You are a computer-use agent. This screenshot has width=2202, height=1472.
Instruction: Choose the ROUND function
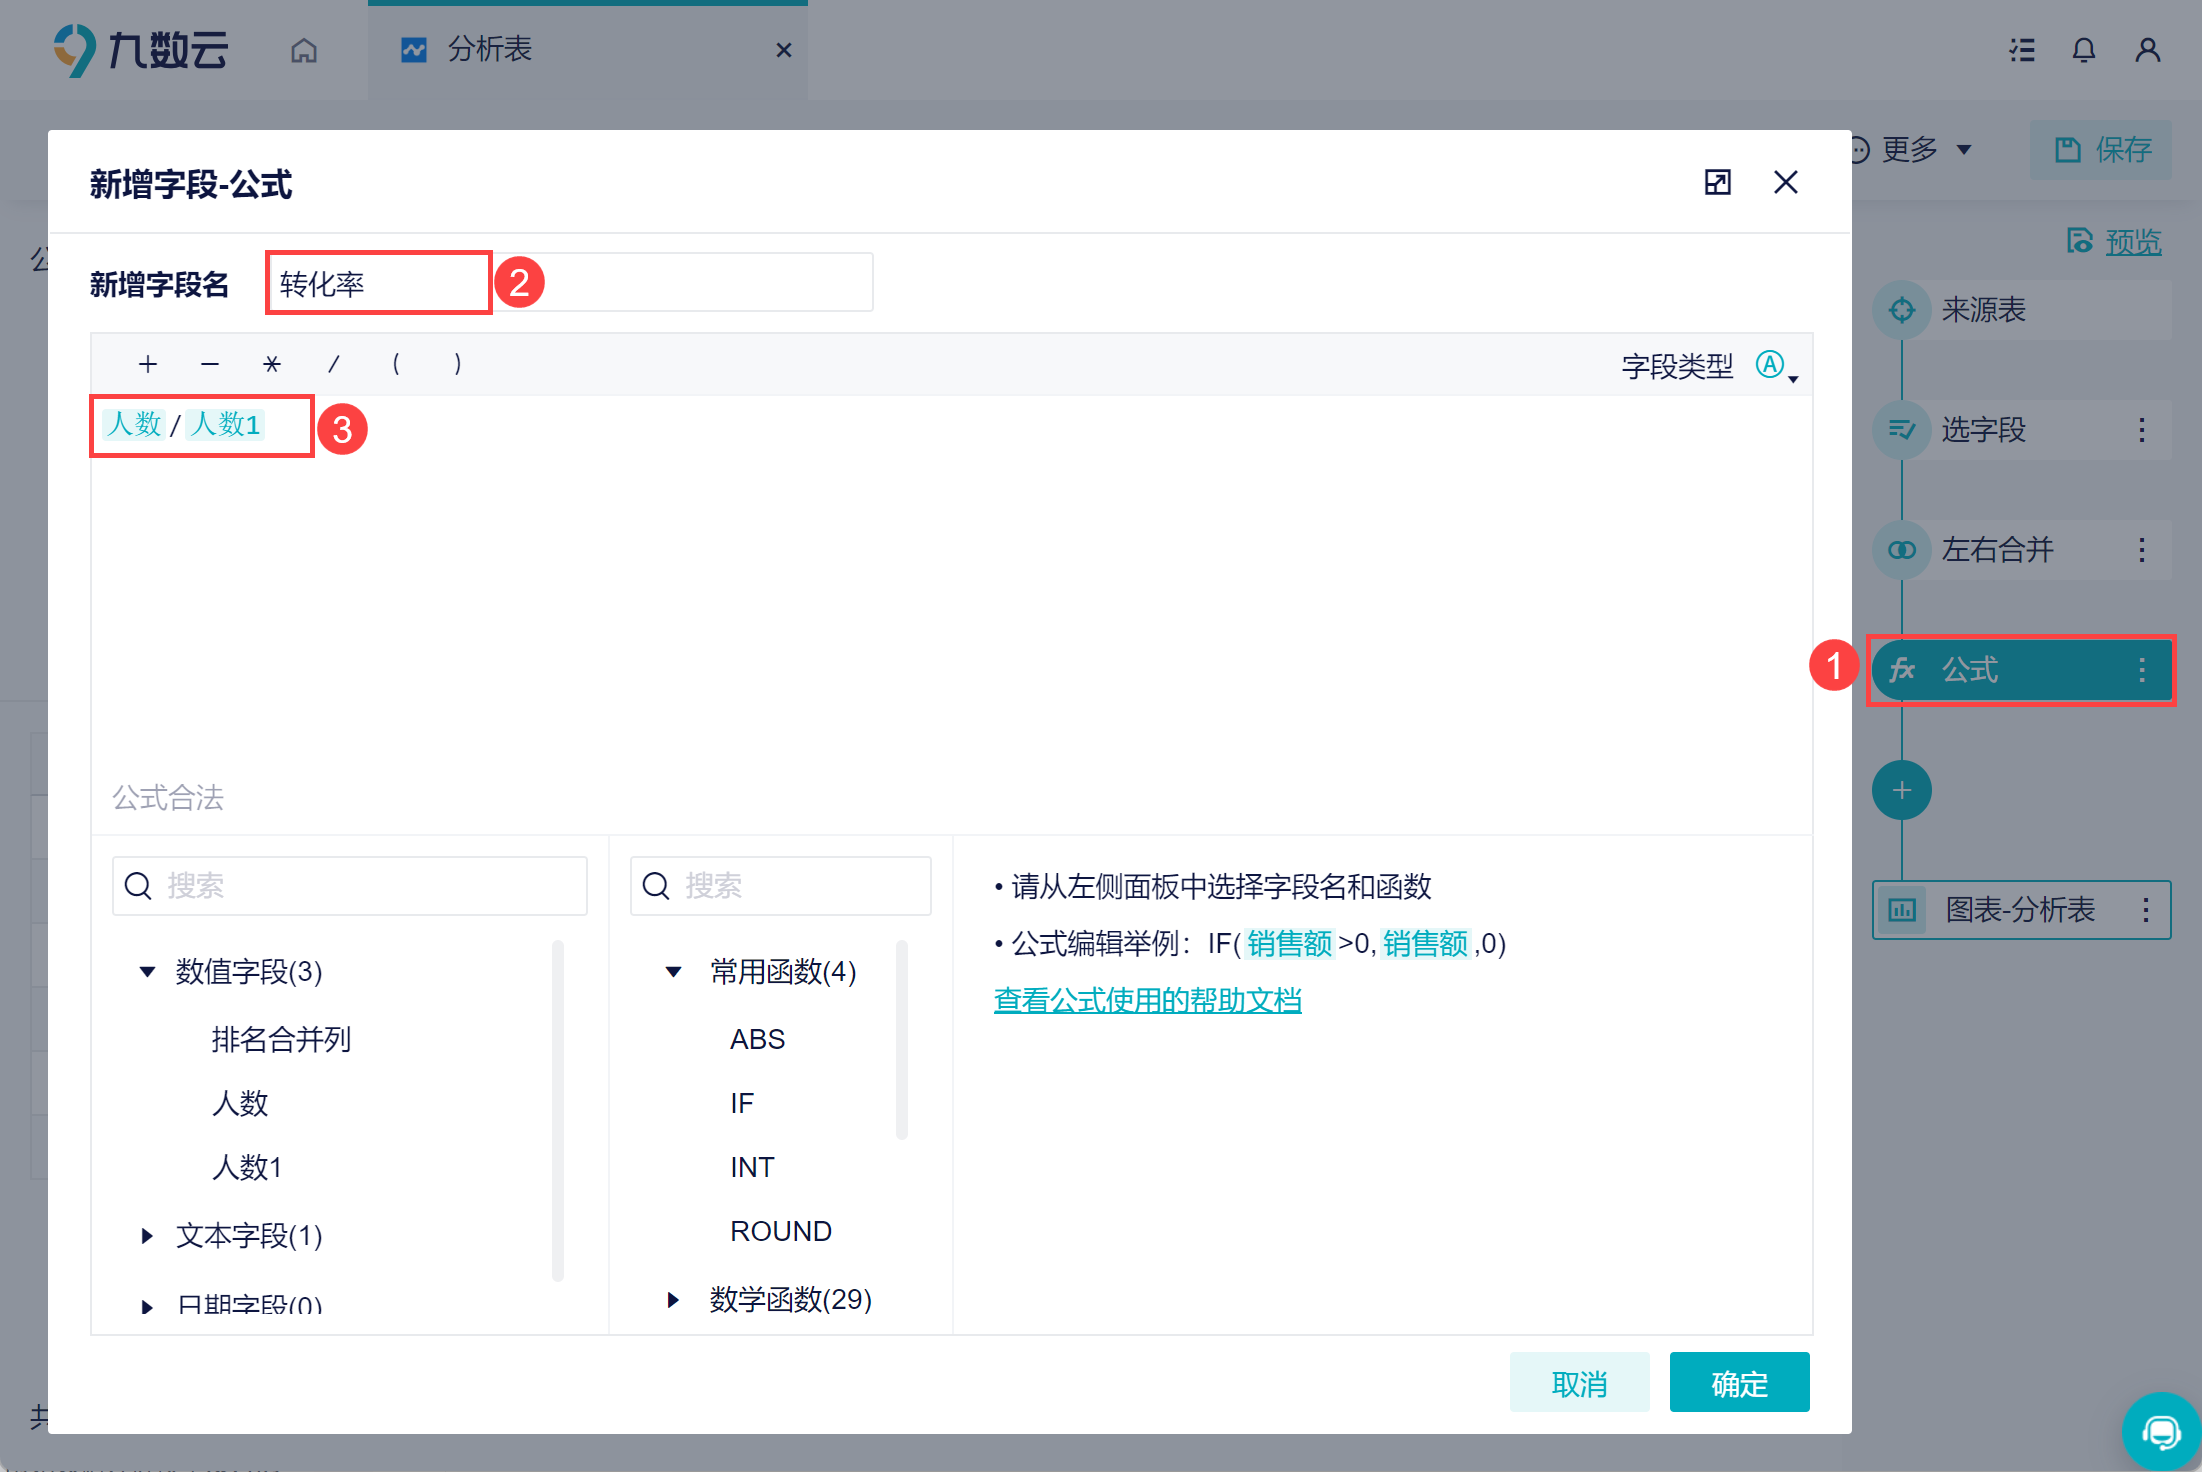[x=780, y=1231]
